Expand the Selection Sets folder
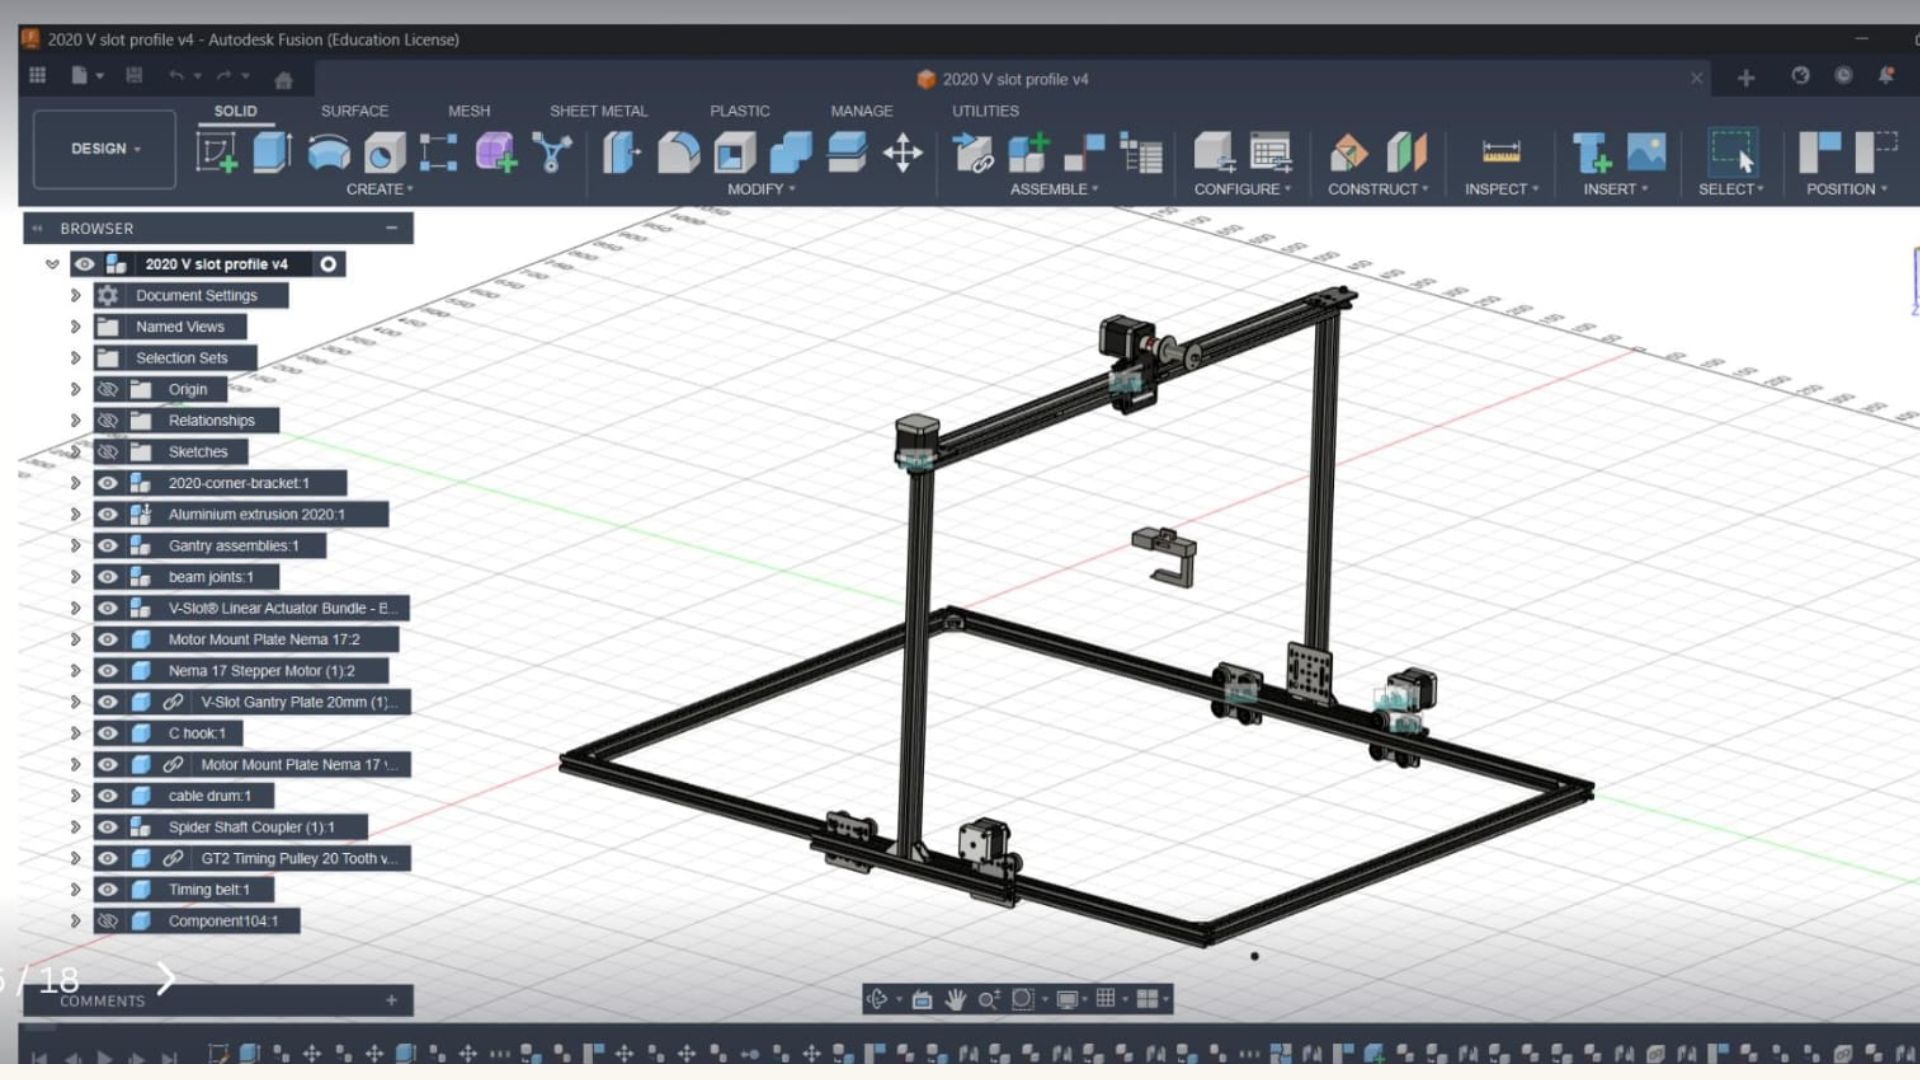The width and height of the screenshot is (1920, 1080). click(x=75, y=358)
